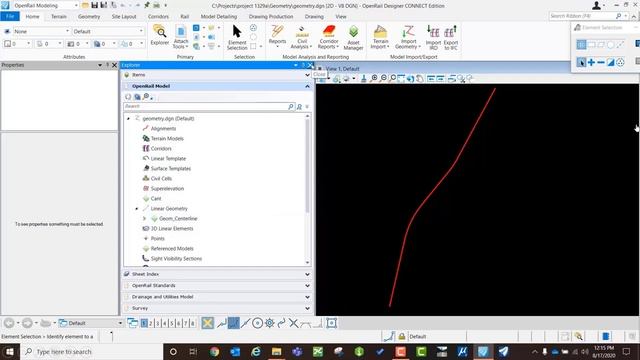Open the Explorer tool in ribbon
Viewport: 640px width, 360px height.
[x=160, y=34]
